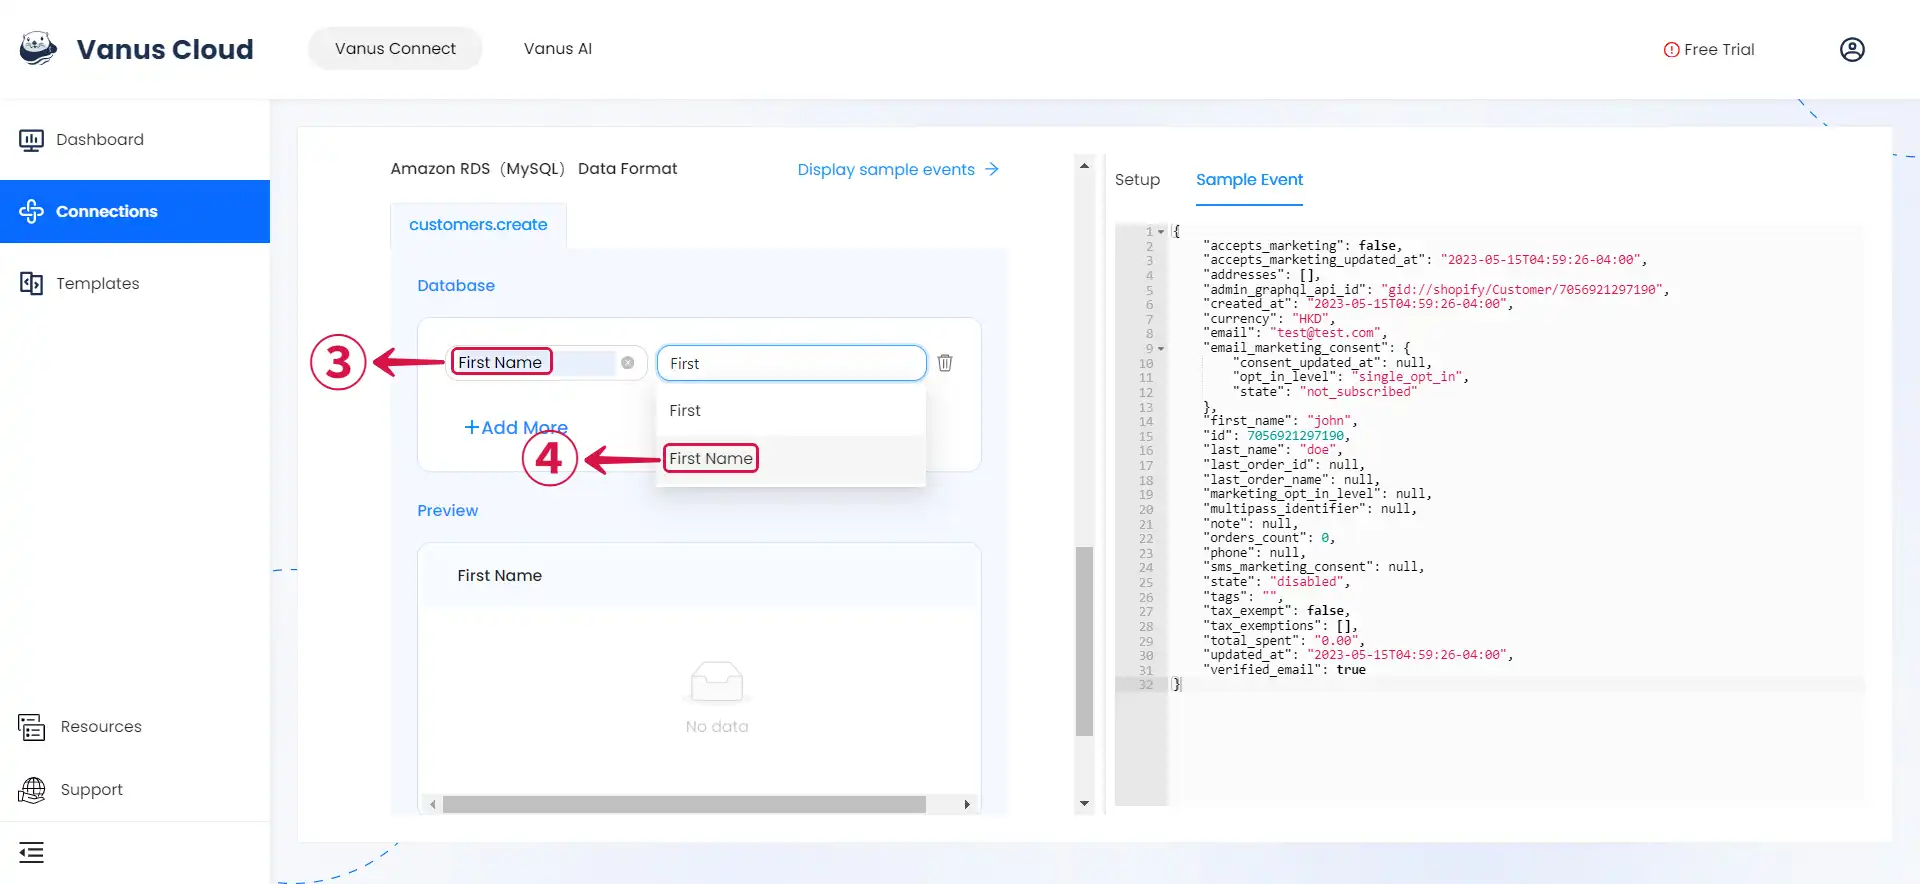Viewport: 1920px width, 884px height.
Task: Click the Vanus Cloud otter logo
Action: [x=39, y=48]
